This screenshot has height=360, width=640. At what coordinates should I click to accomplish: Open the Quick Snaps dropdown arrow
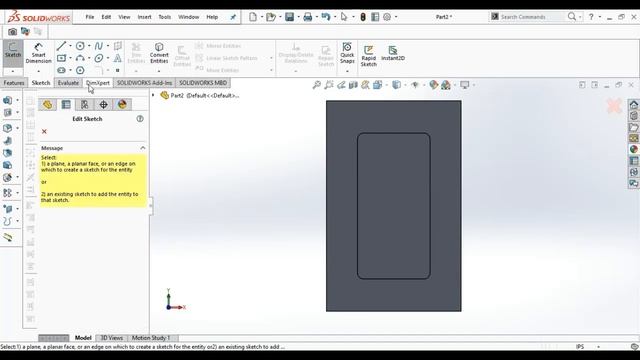[x=347, y=71]
